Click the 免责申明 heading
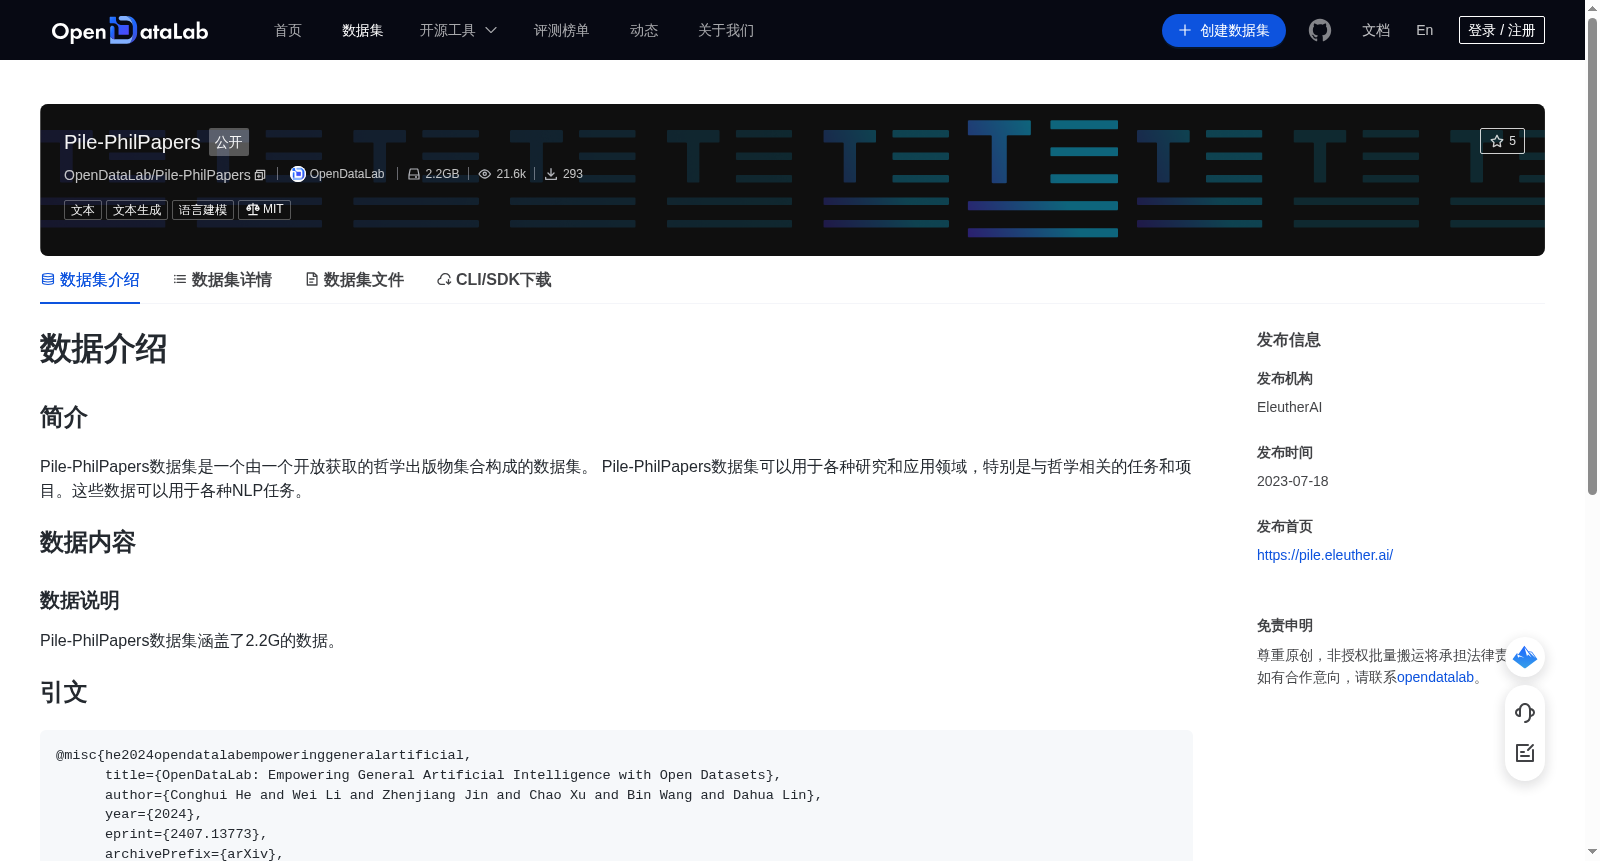 tap(1285, 626)
